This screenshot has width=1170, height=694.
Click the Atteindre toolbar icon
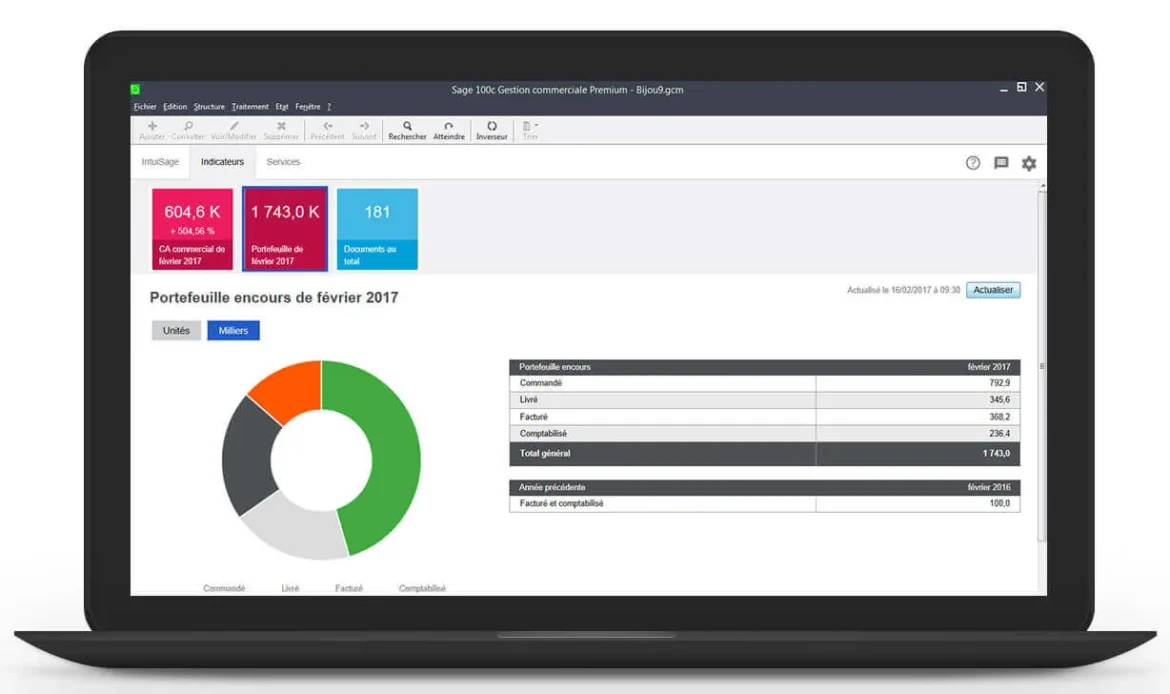click(x=448, y=127)
